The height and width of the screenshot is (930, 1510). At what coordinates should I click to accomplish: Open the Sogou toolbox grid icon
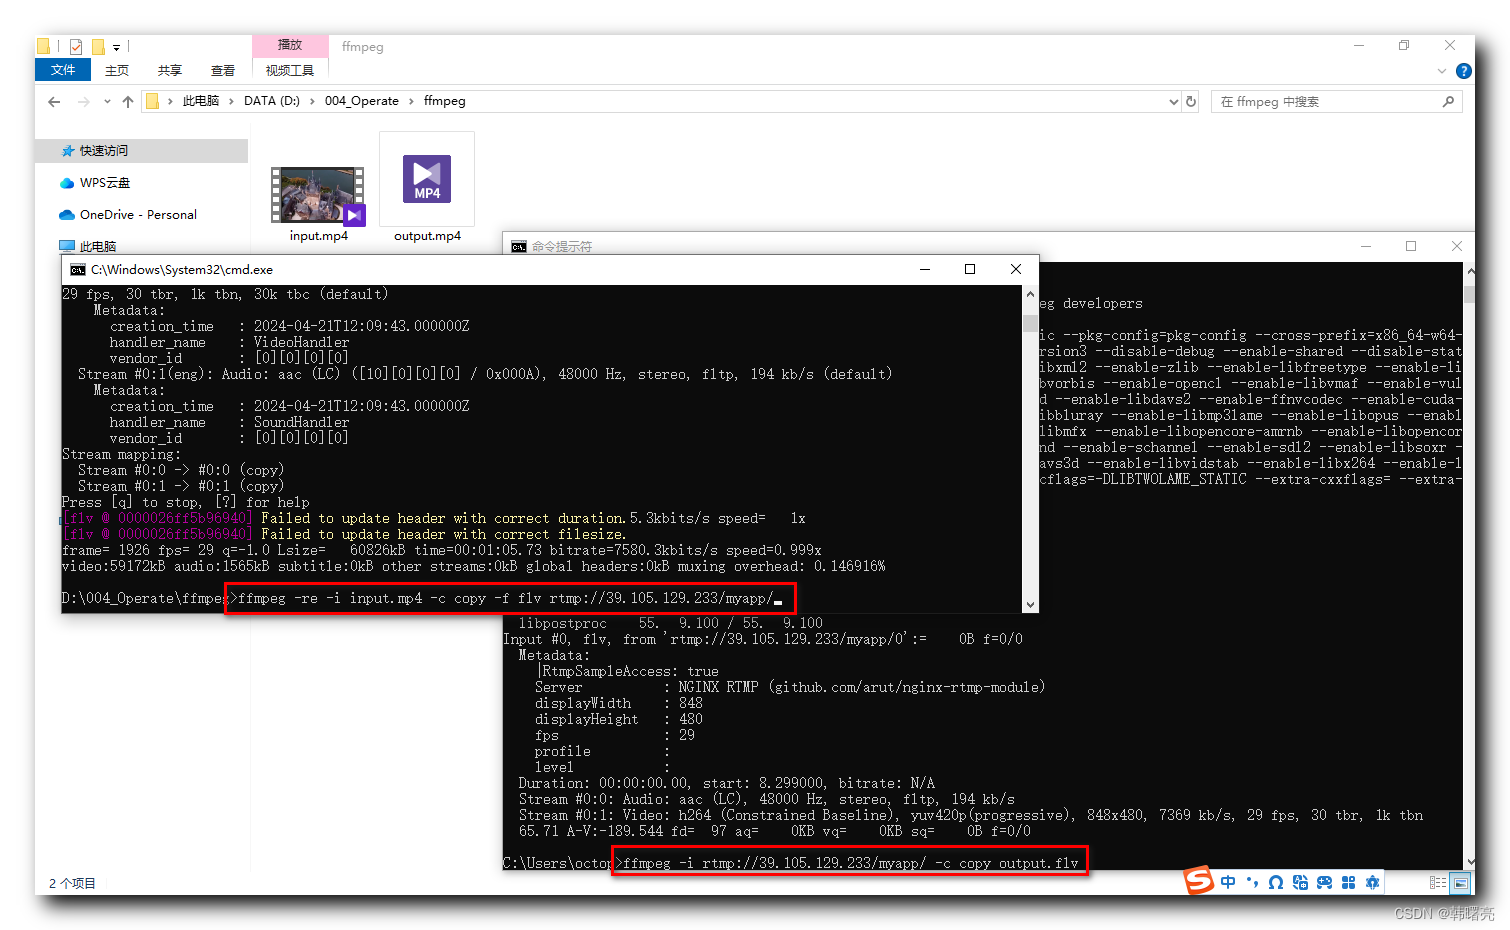1348,882
